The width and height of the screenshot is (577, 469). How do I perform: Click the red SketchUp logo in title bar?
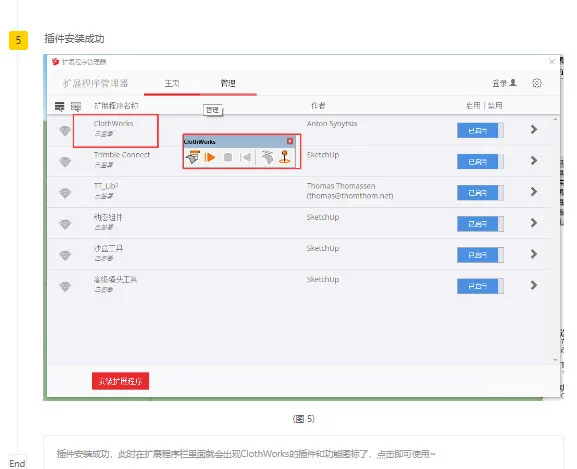[55, 61]
